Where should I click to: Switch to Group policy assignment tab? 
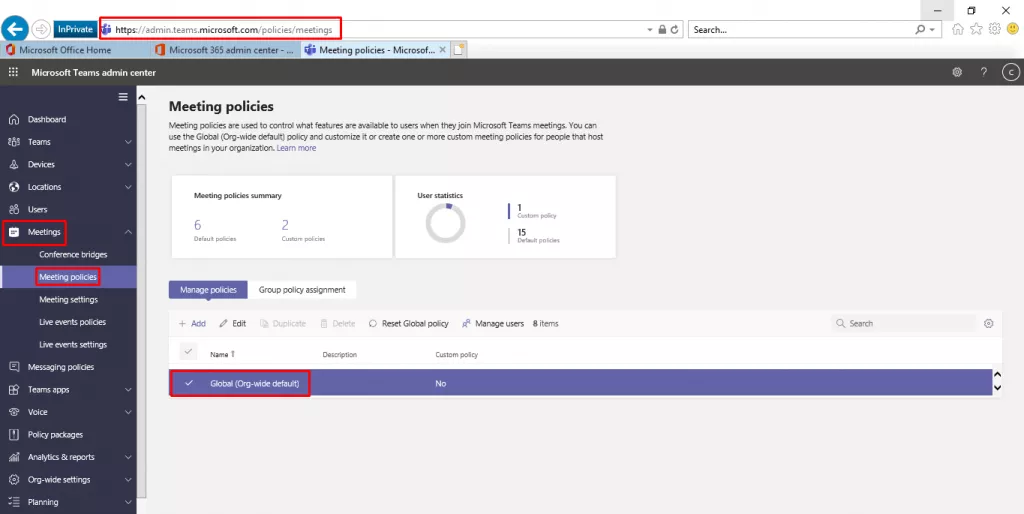click(x=302, y=290)
